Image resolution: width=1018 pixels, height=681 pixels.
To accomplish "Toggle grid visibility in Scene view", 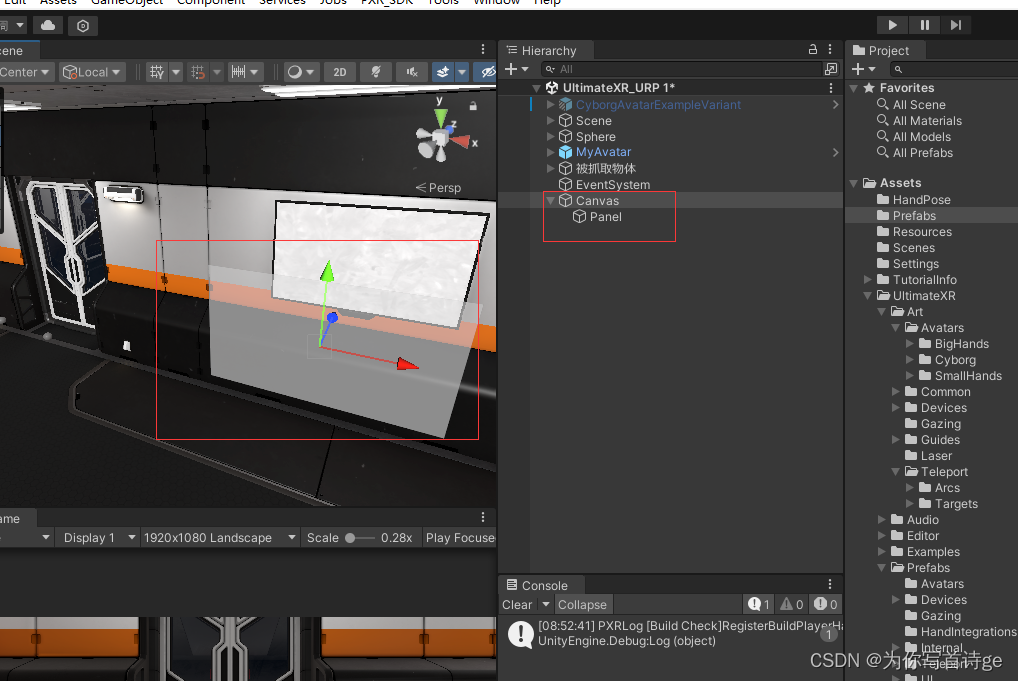I will coord(157,72).
